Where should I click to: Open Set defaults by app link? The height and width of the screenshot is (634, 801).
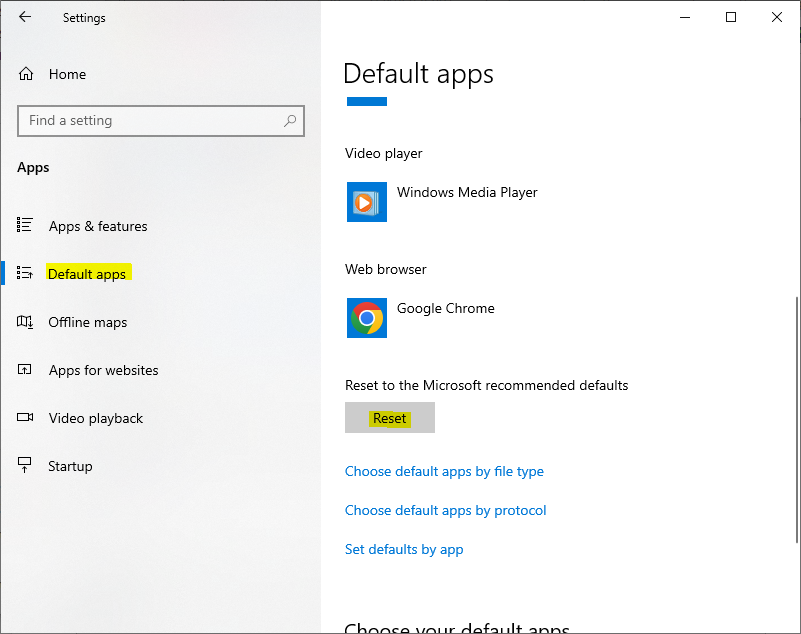point(404,549)
